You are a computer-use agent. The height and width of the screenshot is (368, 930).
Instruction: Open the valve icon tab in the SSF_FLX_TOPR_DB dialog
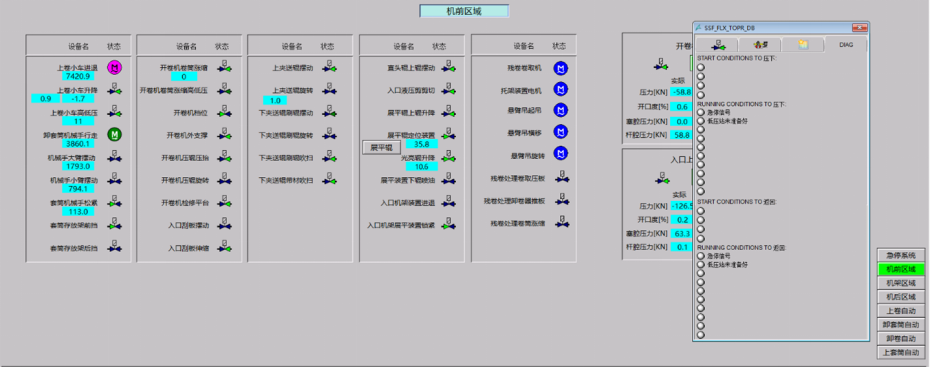pos(718,45)
